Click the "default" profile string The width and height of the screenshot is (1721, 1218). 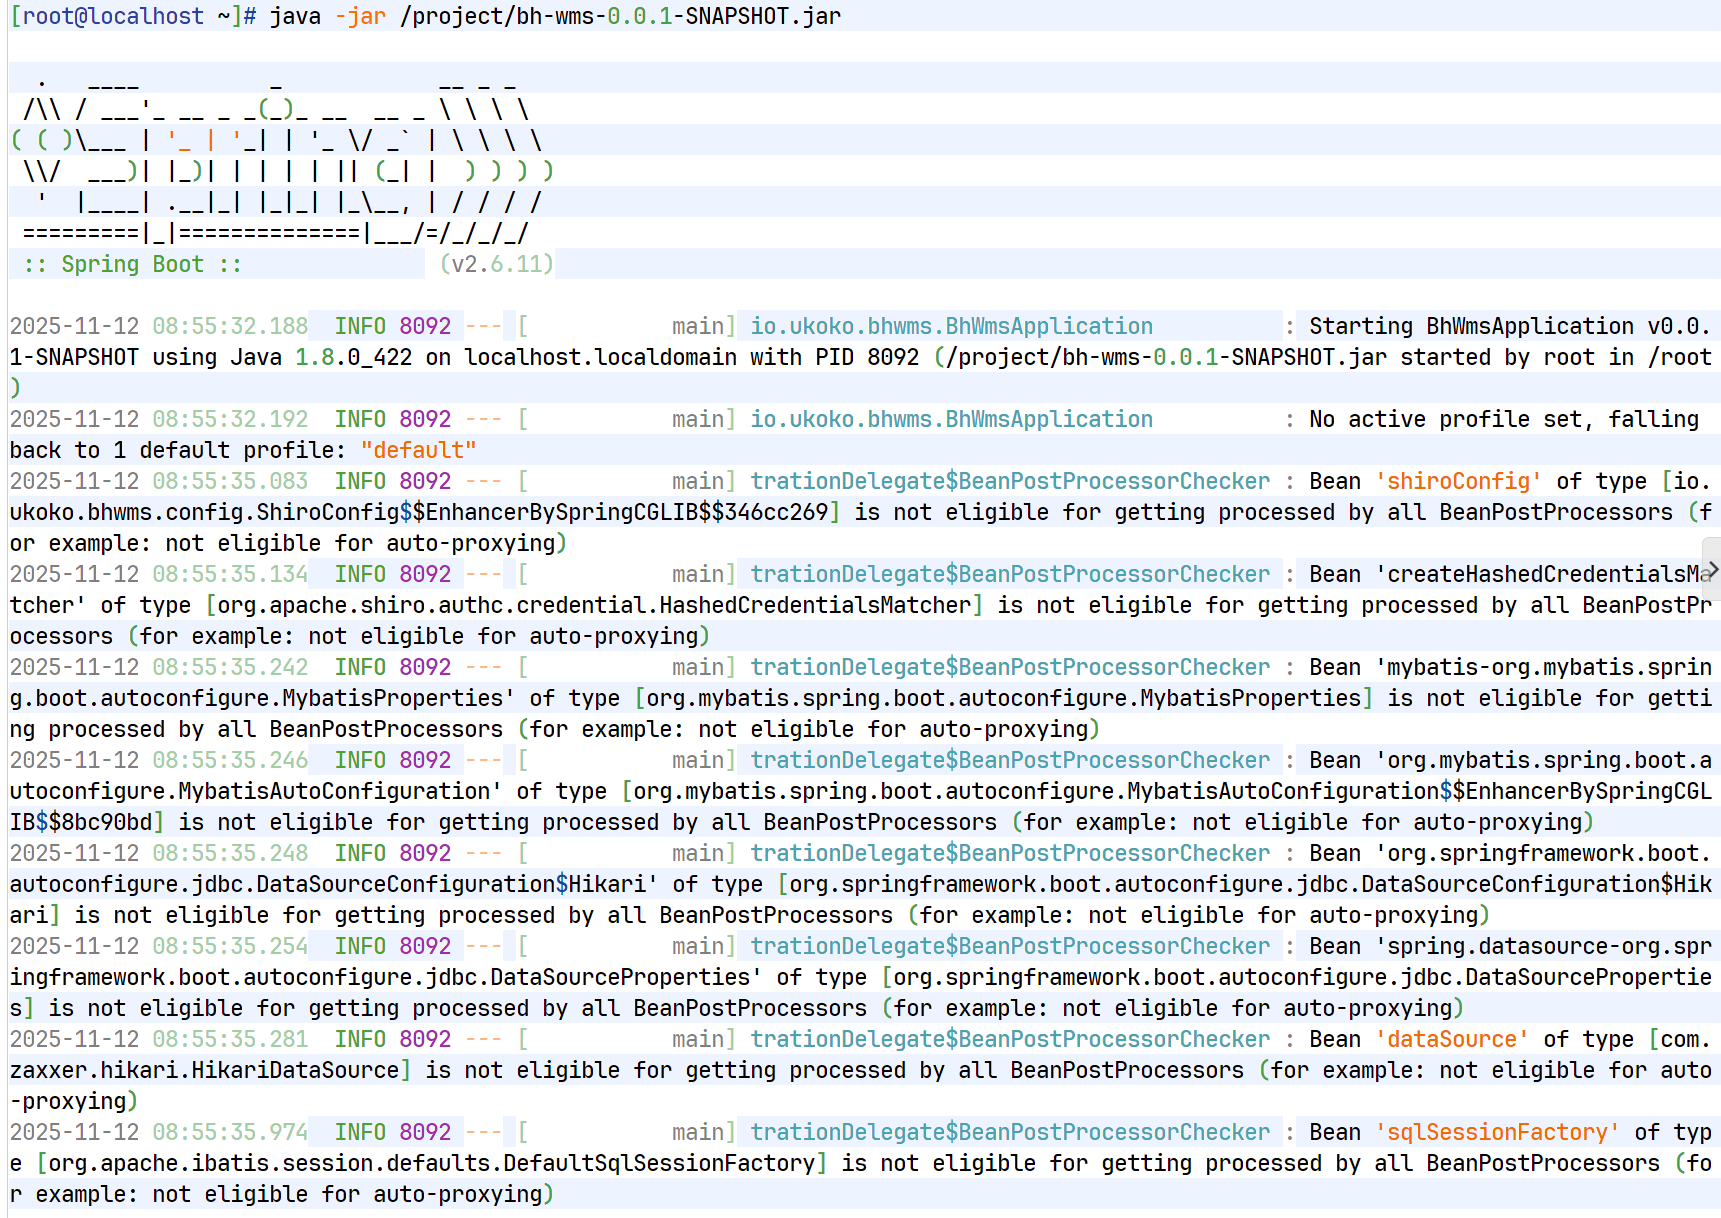click(x=418, y=450)
